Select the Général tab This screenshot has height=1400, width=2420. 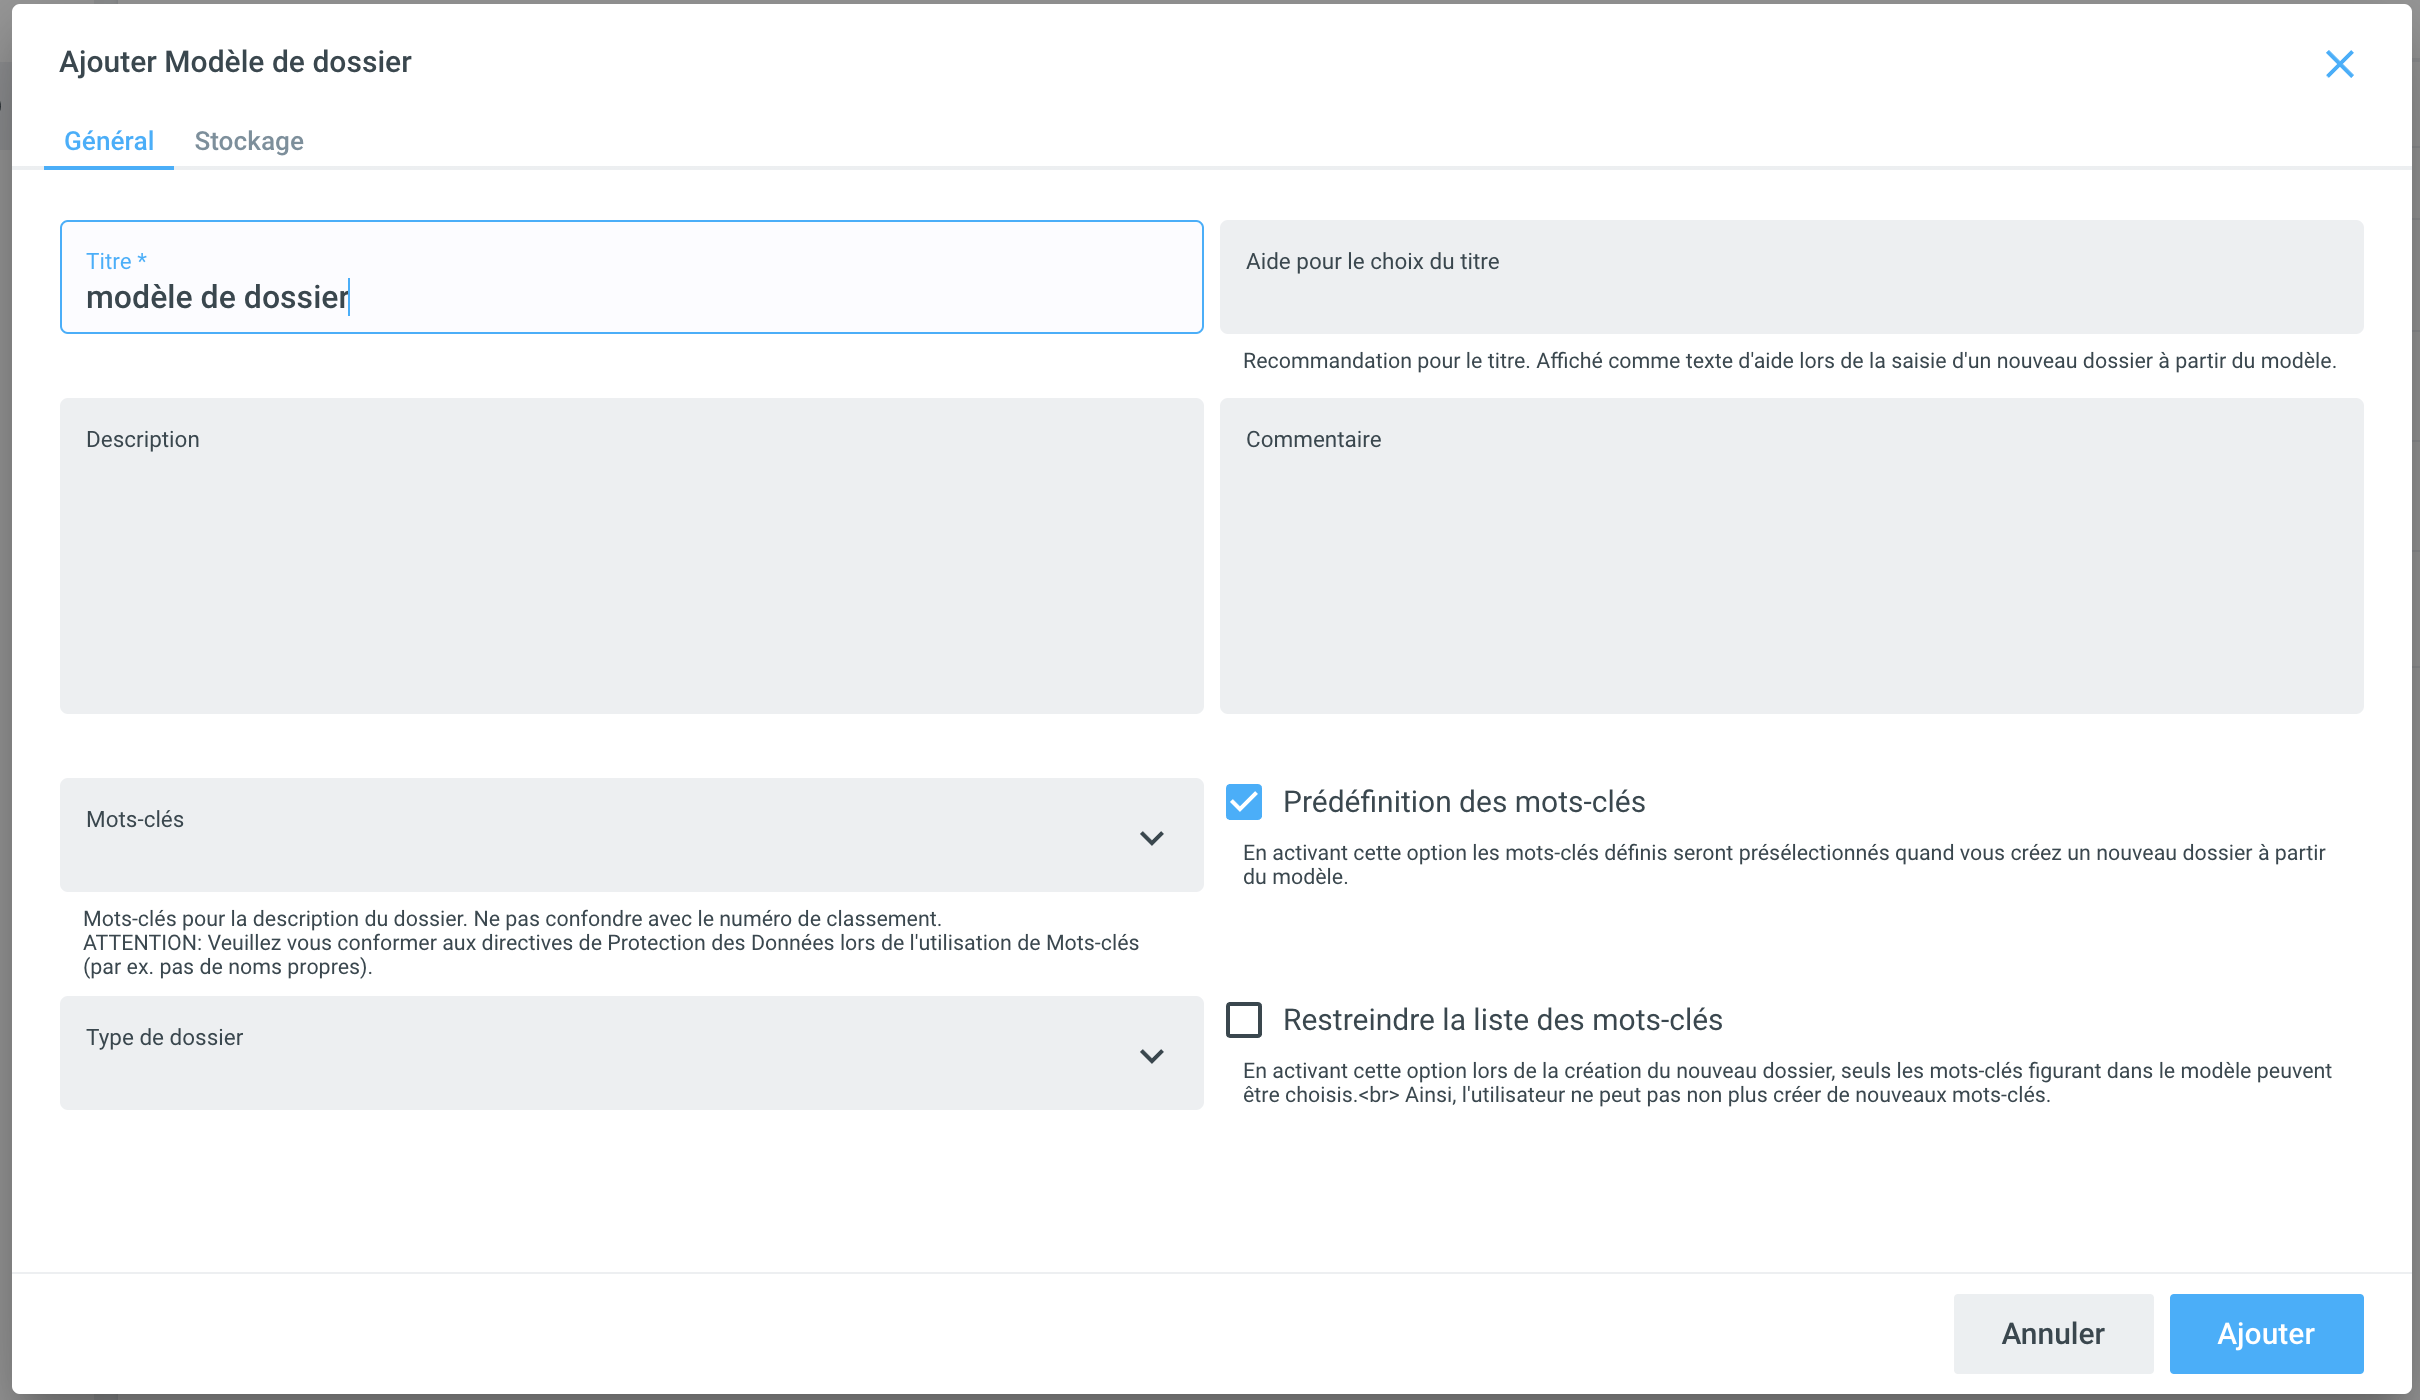pos(109,141)
